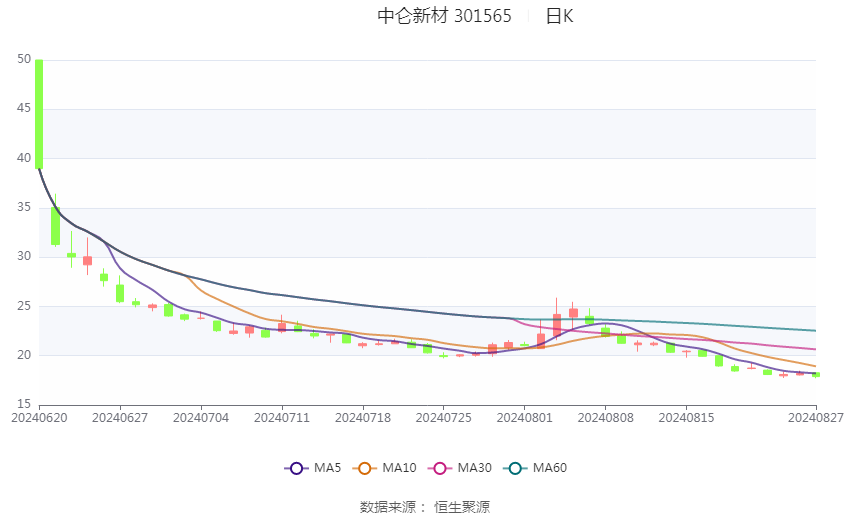Click the 25 price axis label
Viewport: 850px width, 517px height.
pos(24,306)
